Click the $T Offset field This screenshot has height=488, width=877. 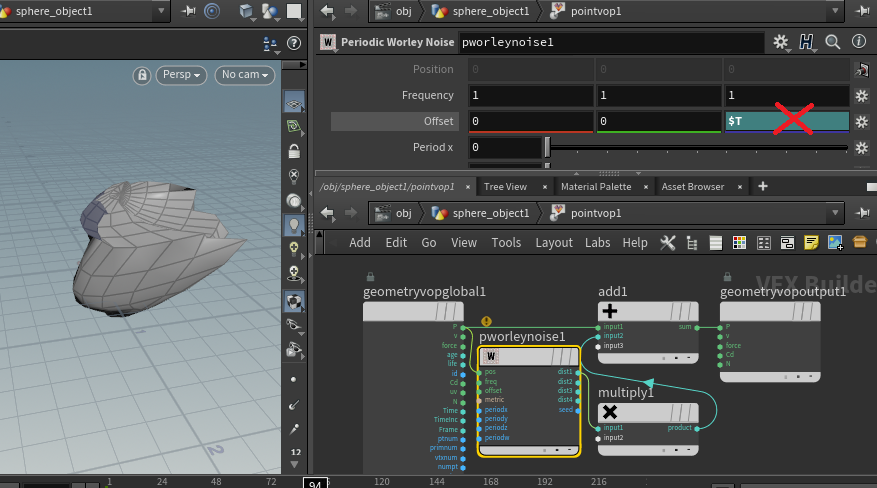pos(787,121)
